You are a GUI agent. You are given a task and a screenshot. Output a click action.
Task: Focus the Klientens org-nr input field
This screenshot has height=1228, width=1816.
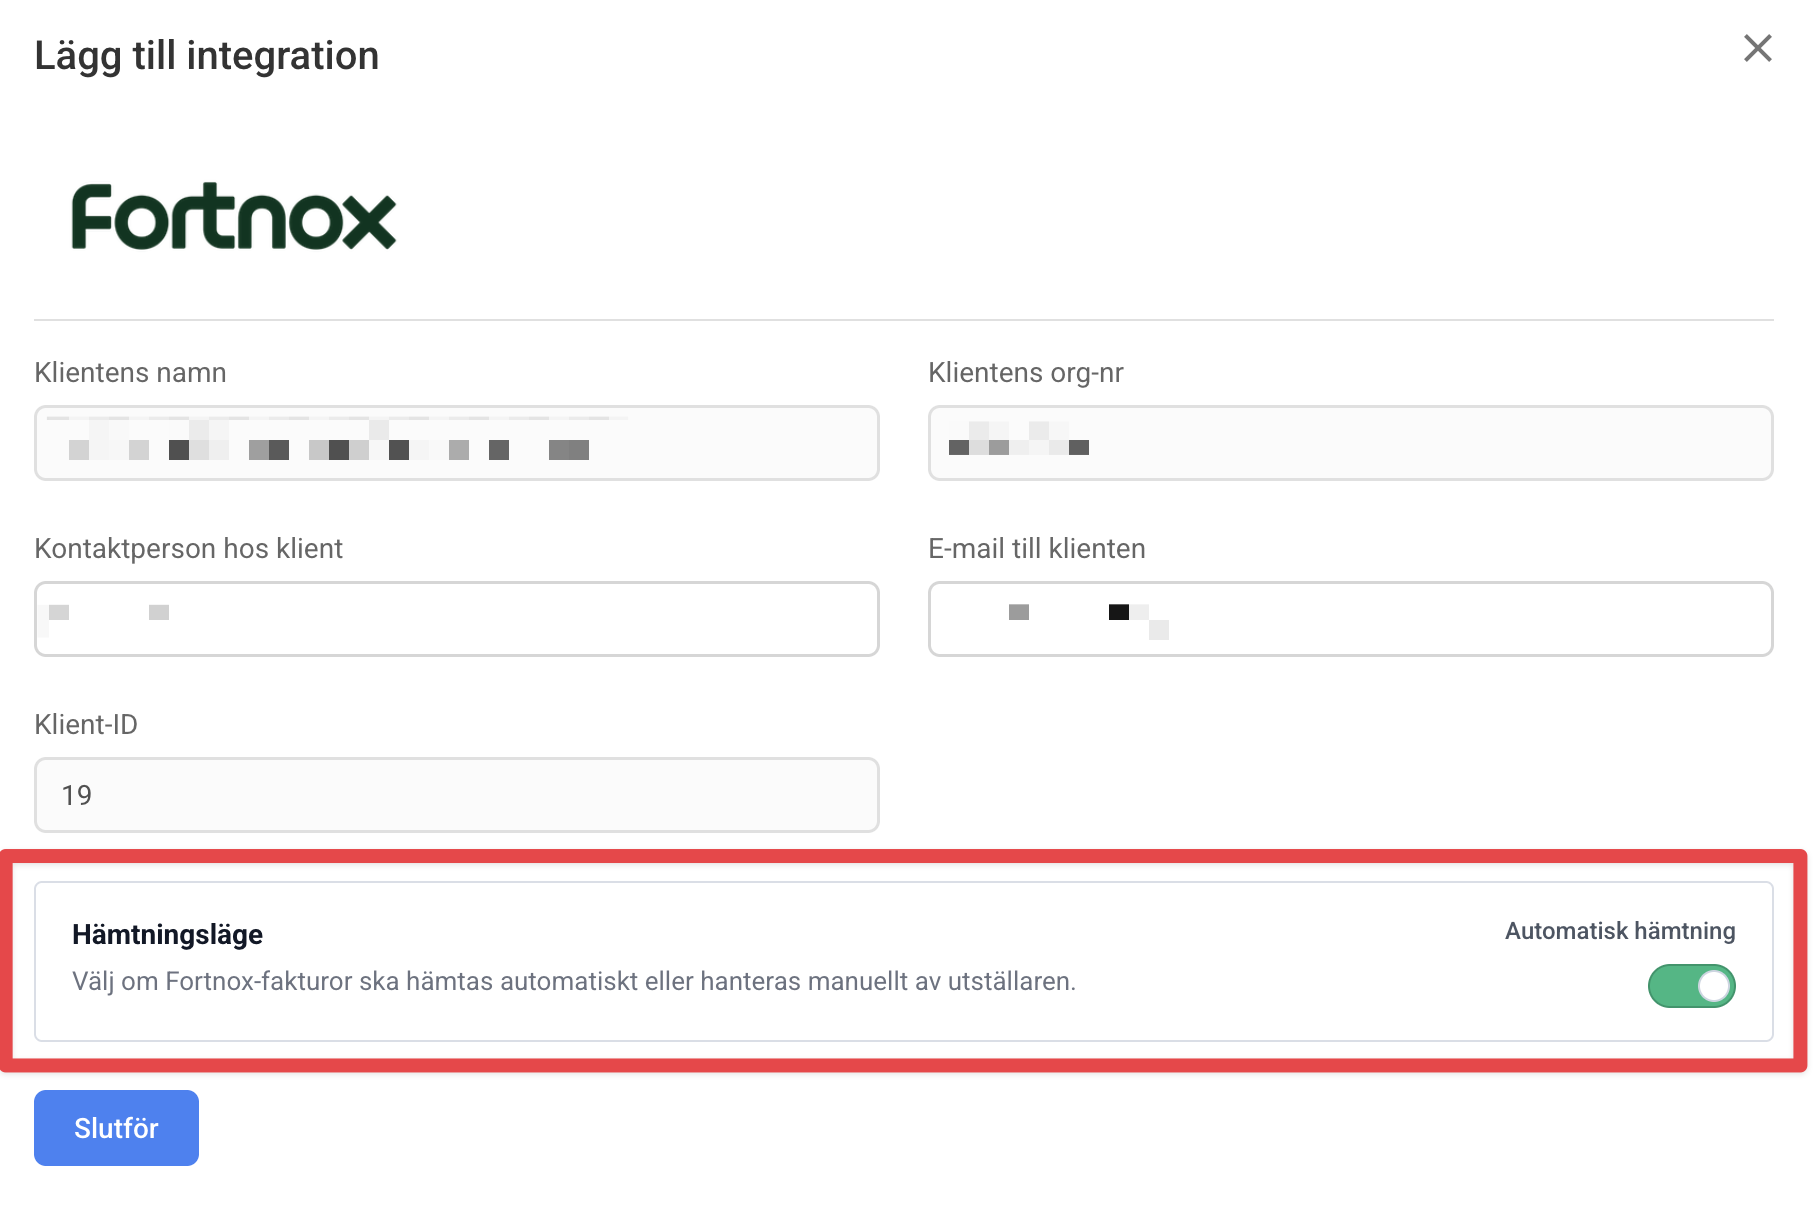click(x=1350, y=443)
